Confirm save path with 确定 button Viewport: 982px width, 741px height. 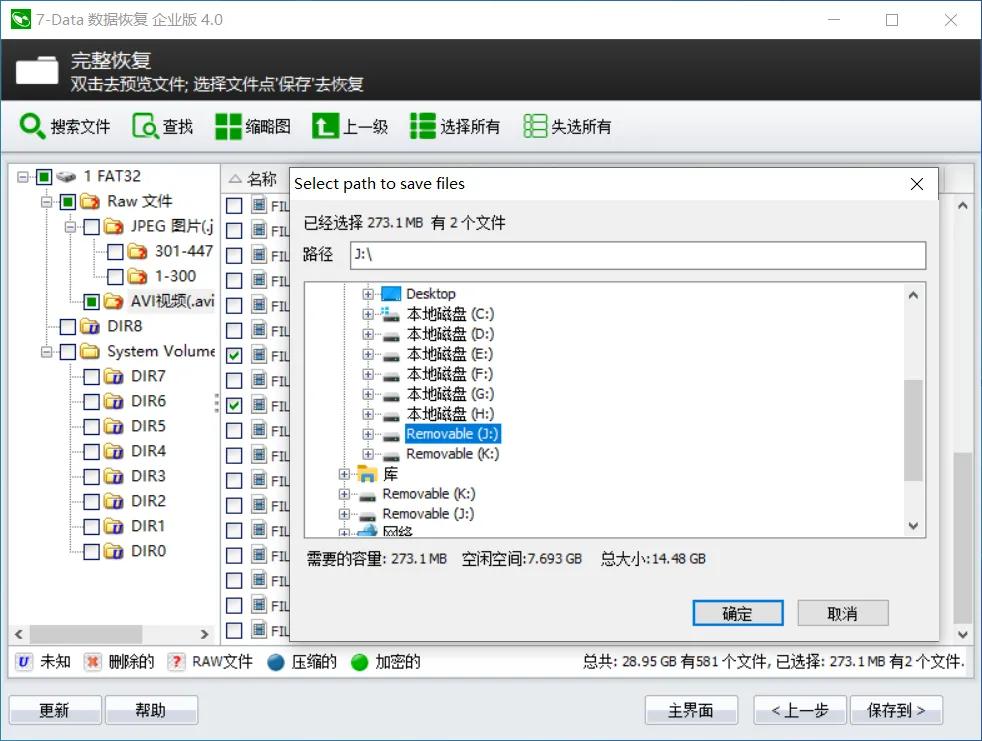(x=737, y=612)
